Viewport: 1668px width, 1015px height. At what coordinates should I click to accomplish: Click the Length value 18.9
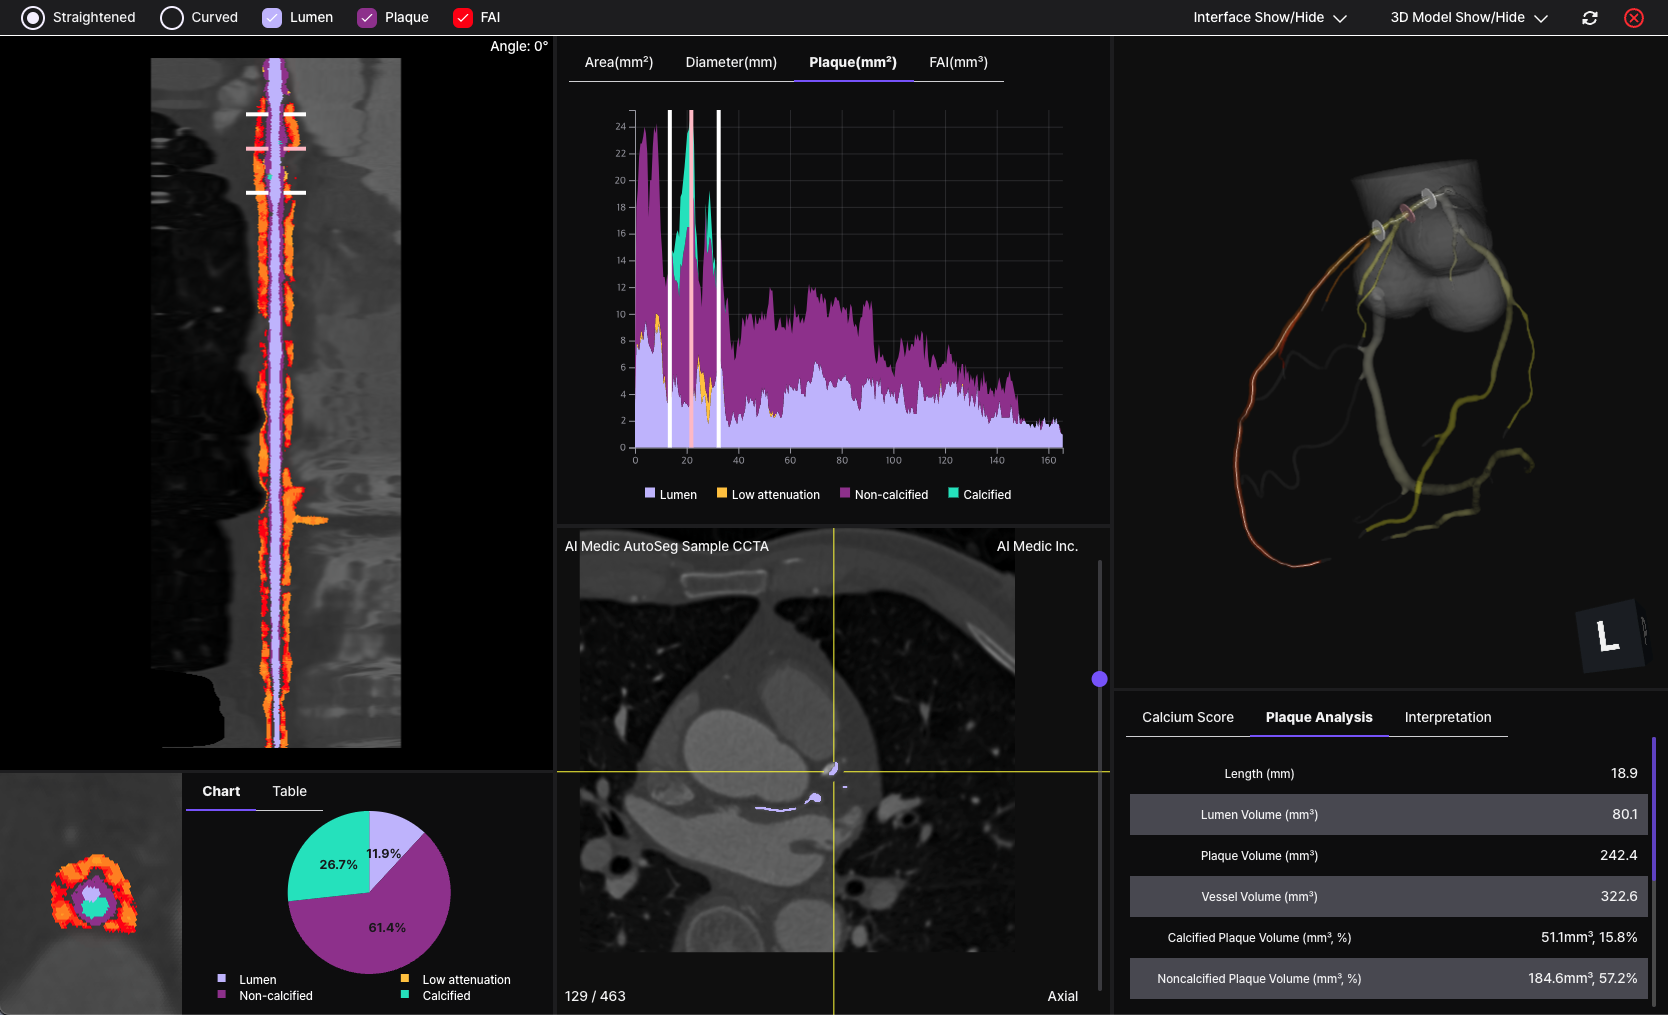[1624, 773]
